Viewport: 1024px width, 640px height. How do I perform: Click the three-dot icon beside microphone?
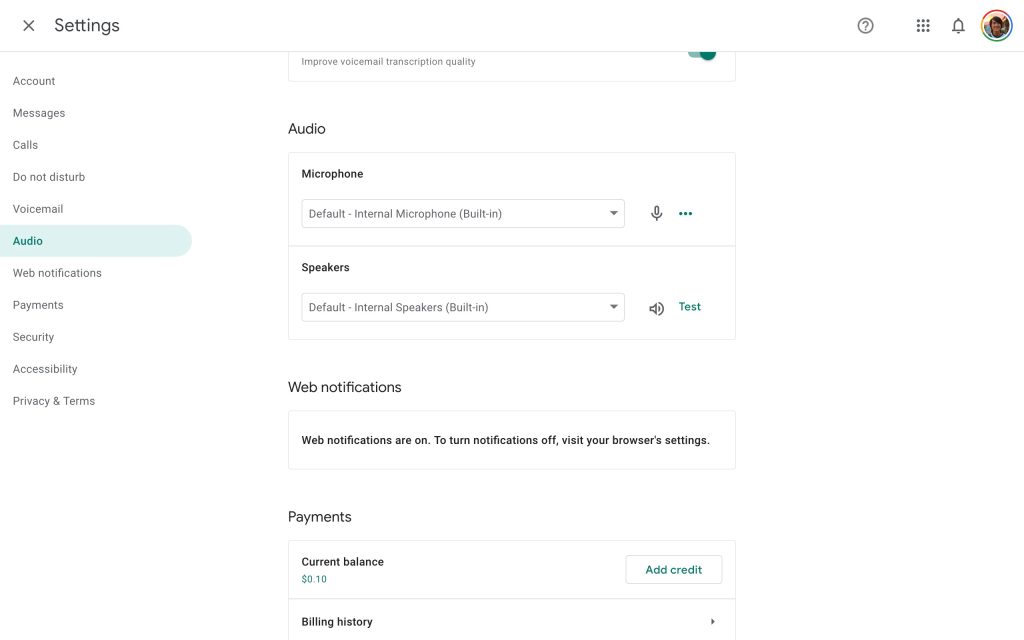click(x=685, y=213)
